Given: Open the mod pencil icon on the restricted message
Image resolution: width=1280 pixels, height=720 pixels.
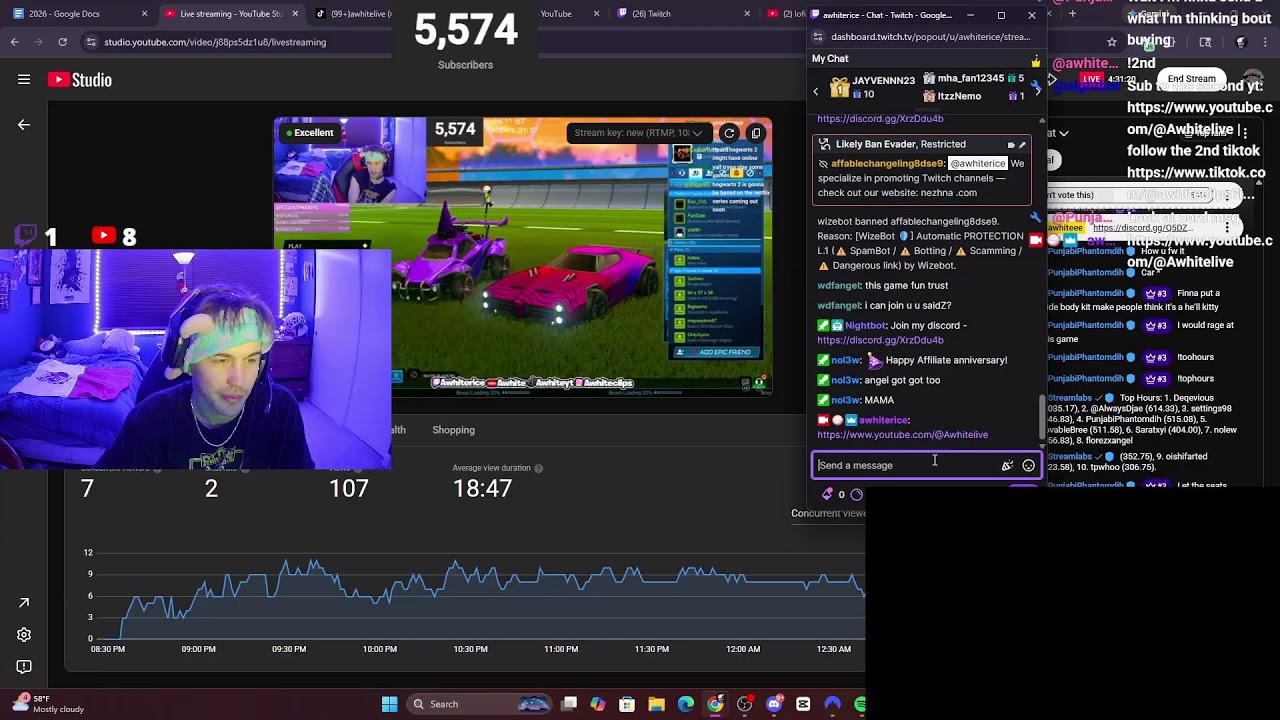Looking at the screenshot, I should pyautogui.click(x=1022, y=145).
